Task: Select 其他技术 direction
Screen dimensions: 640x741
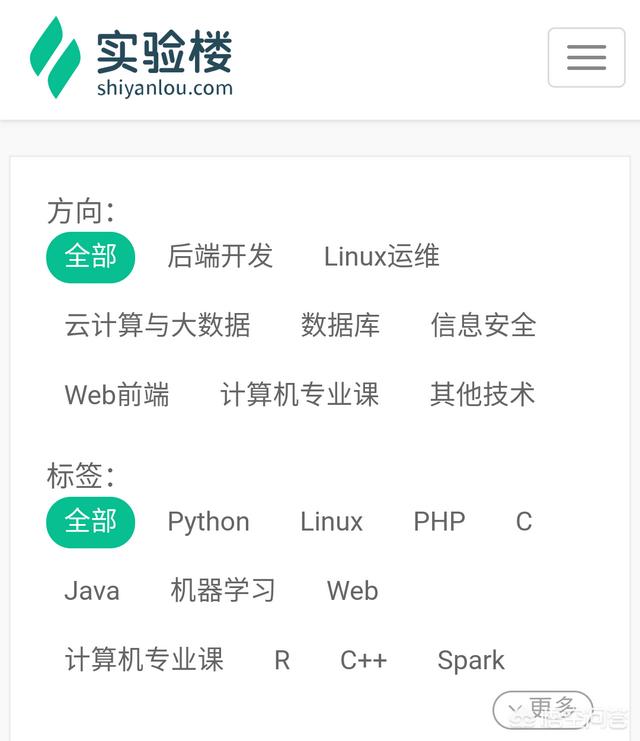Action: point(483,394)
